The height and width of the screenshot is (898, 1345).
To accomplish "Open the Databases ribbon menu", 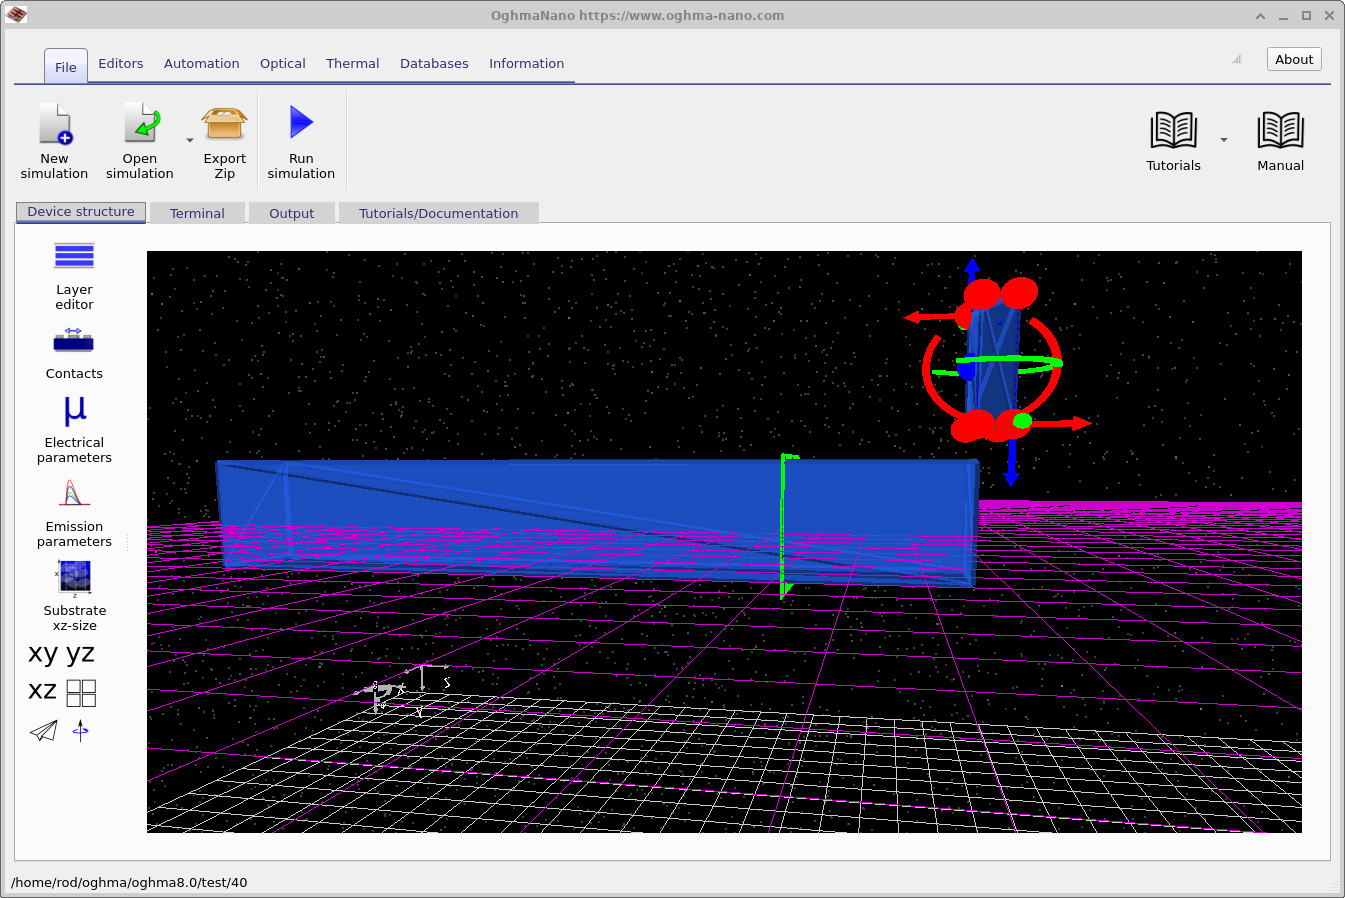I will (434, 63).
